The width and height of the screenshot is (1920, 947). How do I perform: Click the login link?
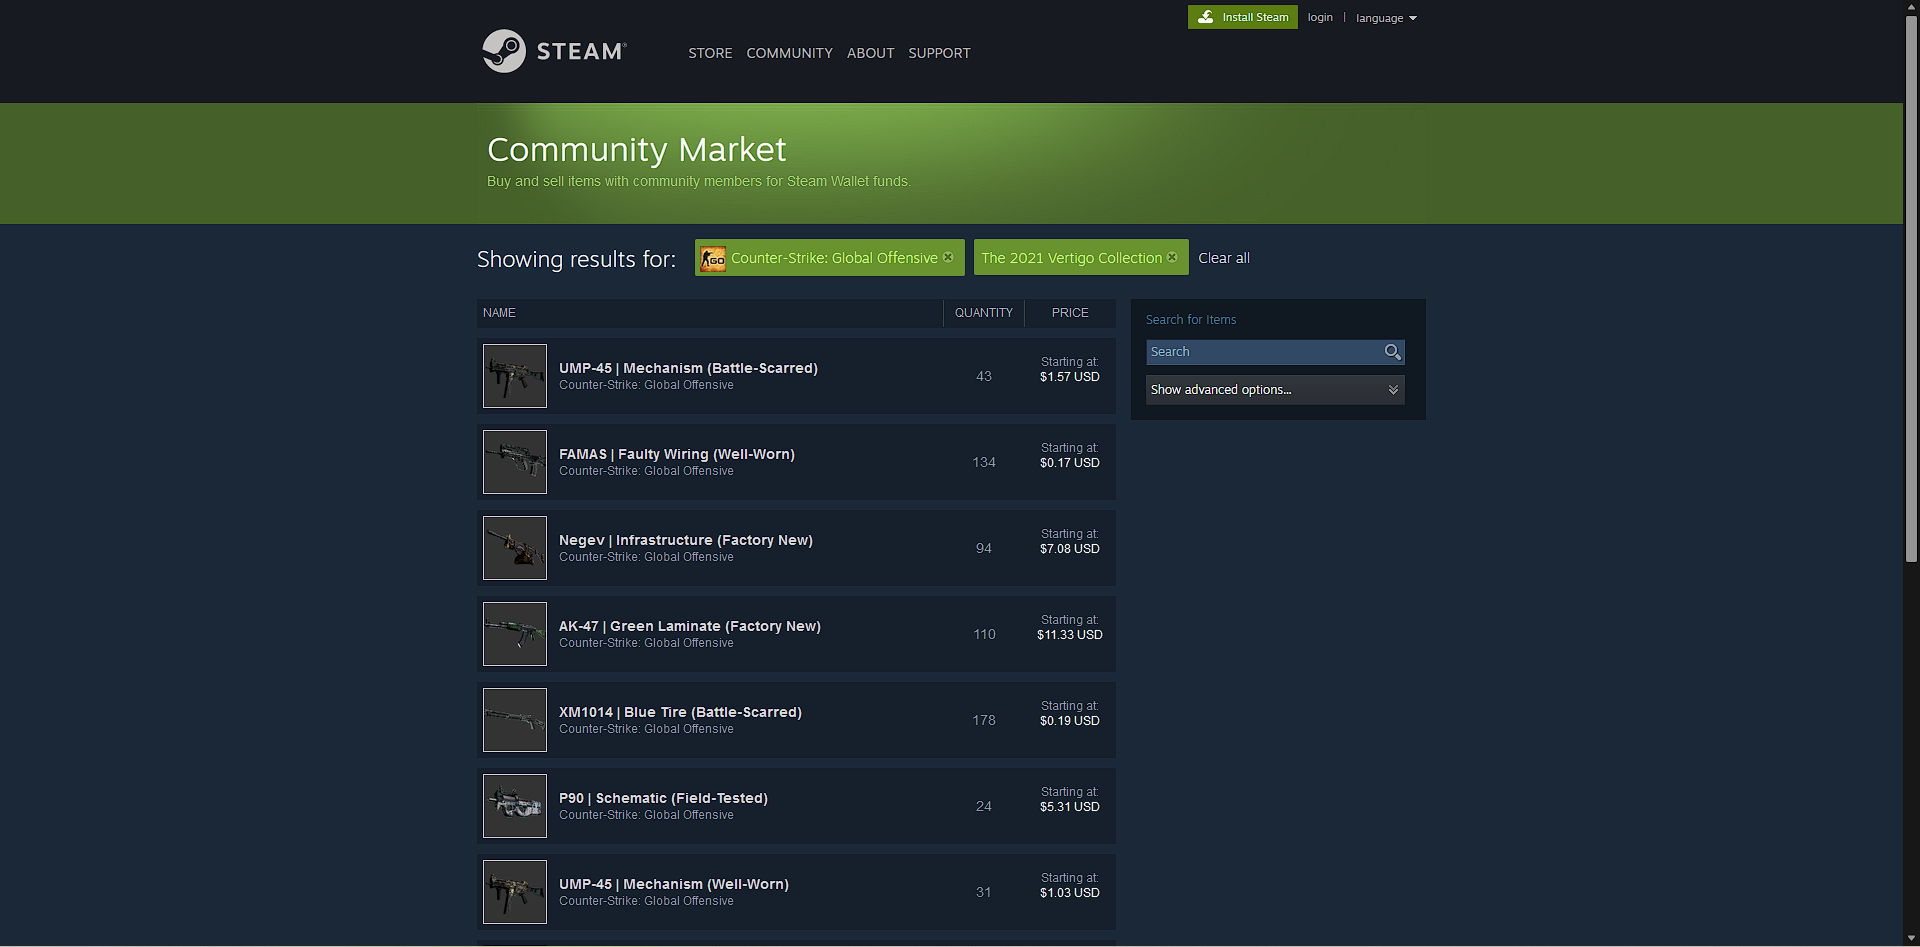coord(1320,17)
